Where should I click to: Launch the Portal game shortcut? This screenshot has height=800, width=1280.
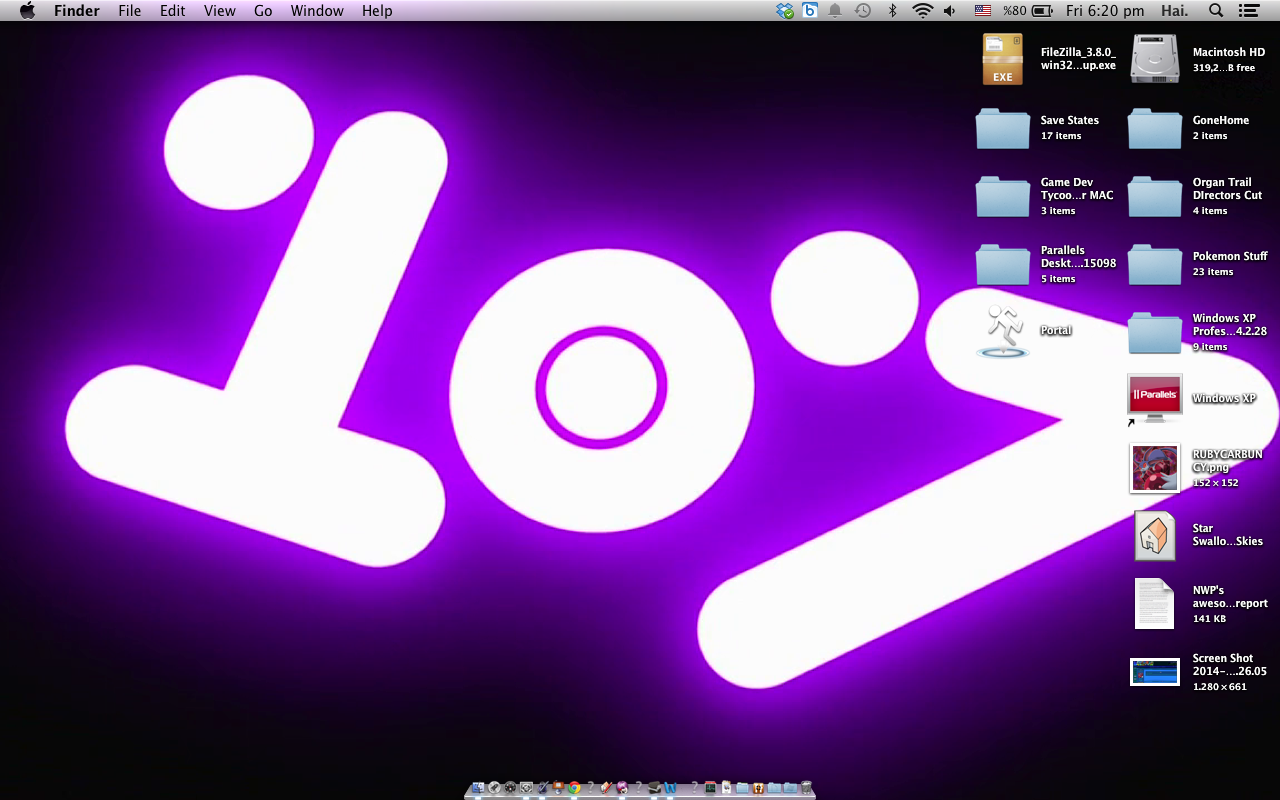click(x=1002, y=331)
